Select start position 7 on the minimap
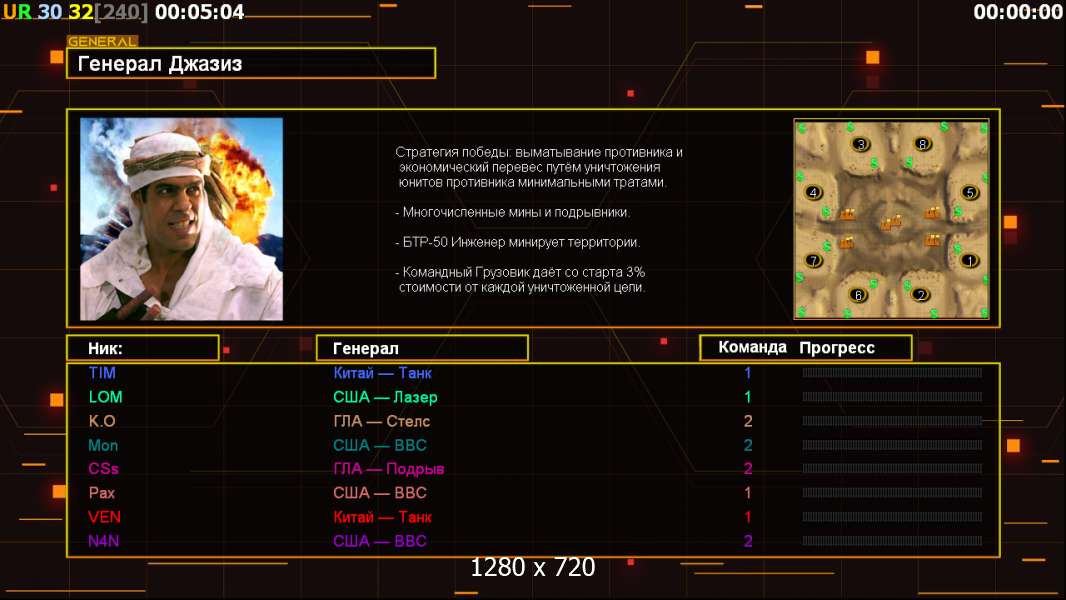The image size is (1066, 600). point(813,260)
